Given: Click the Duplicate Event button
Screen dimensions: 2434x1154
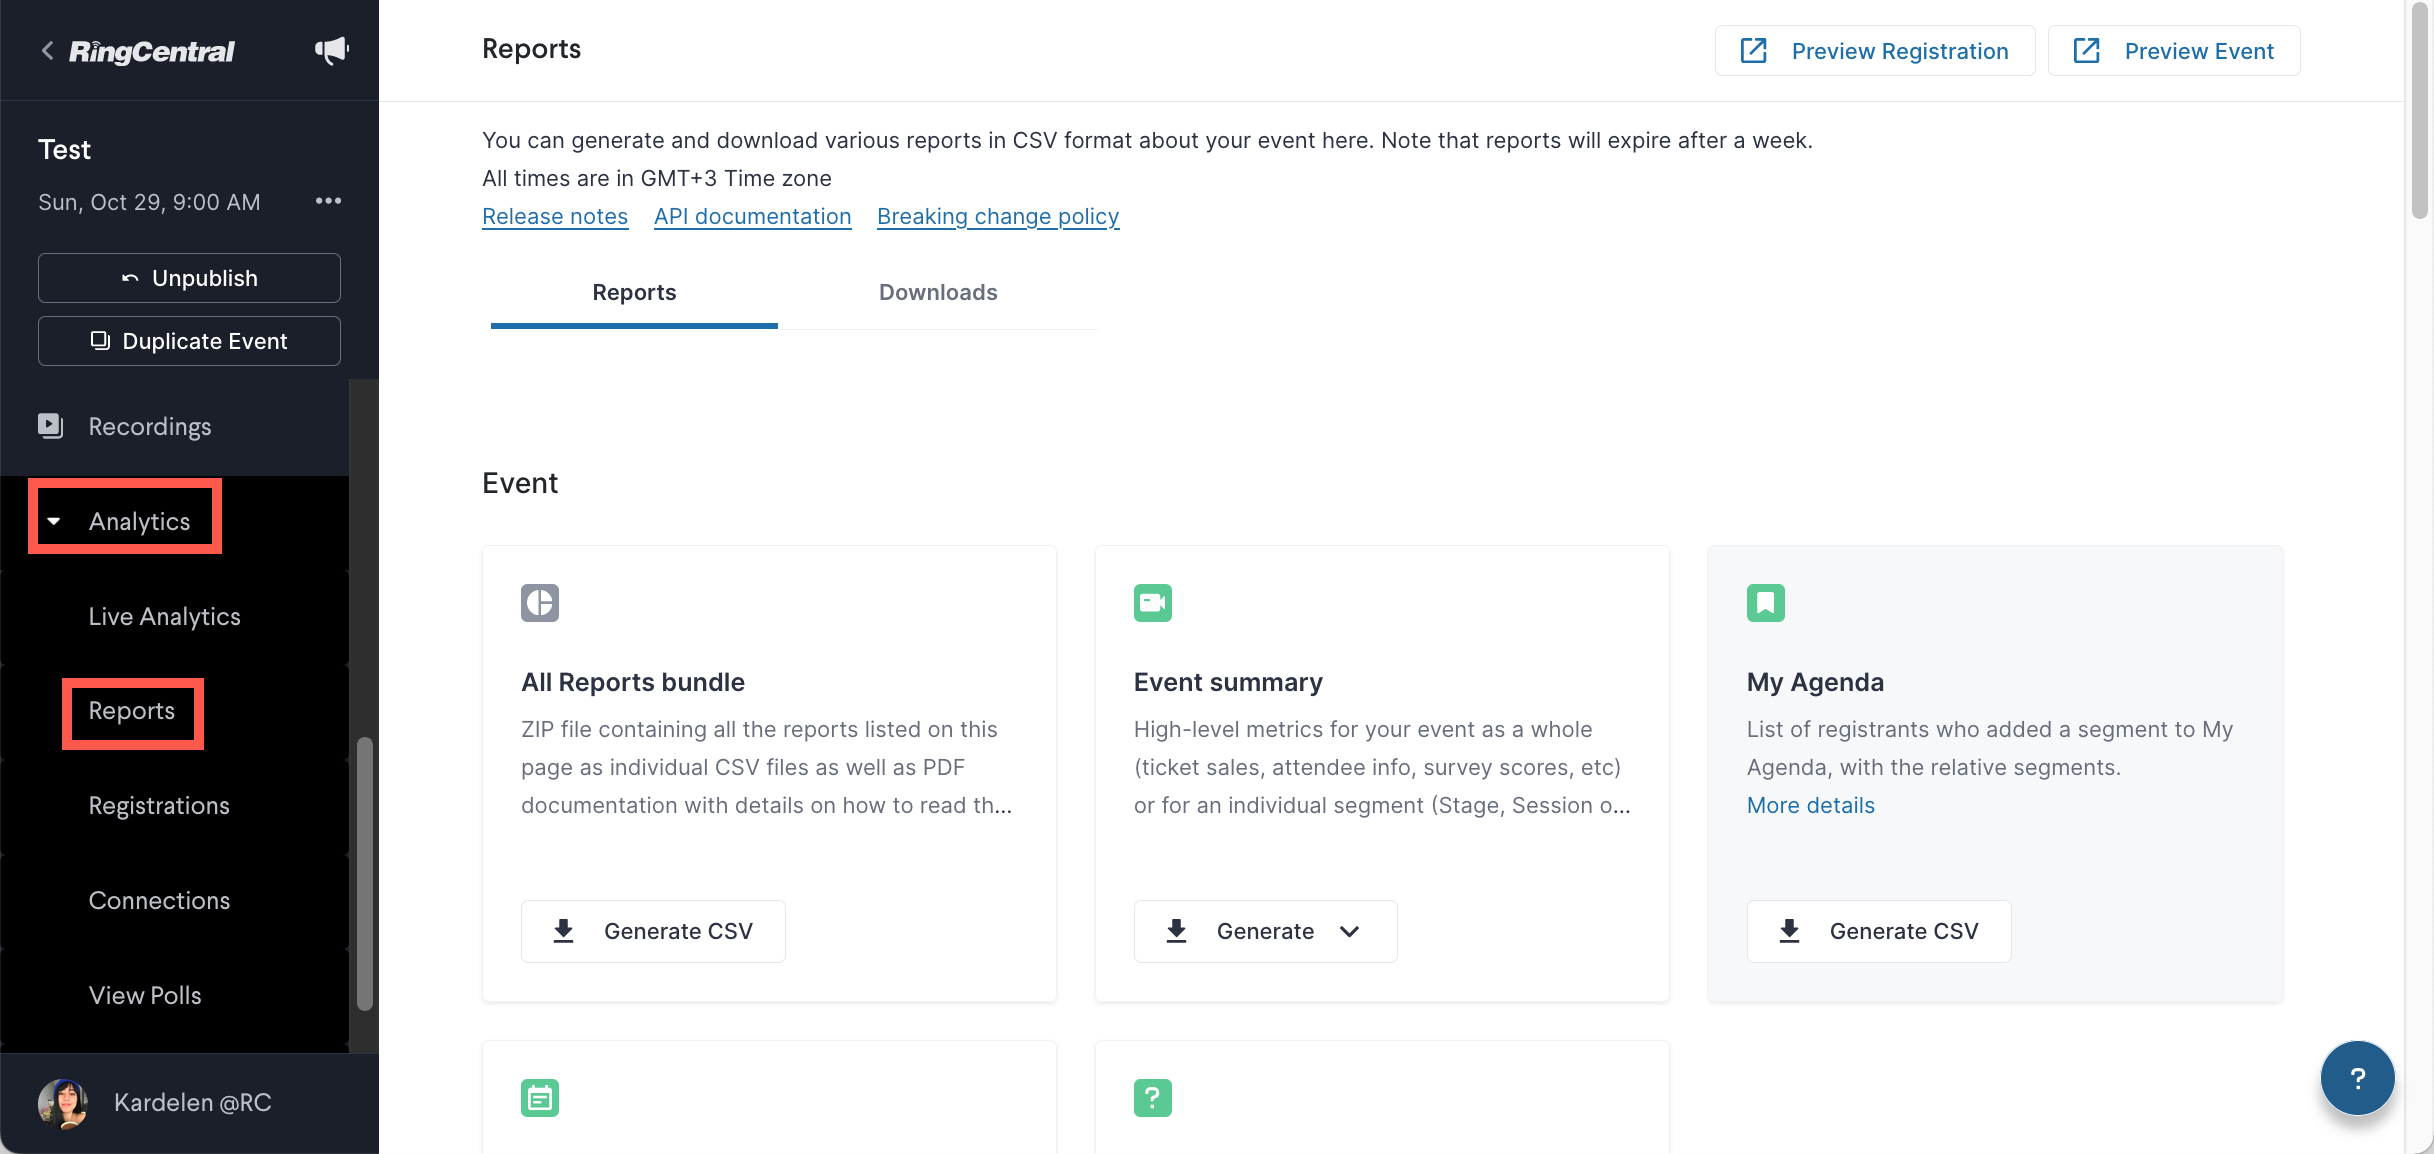Looking at the screenshot, I should tap(189, 341).
